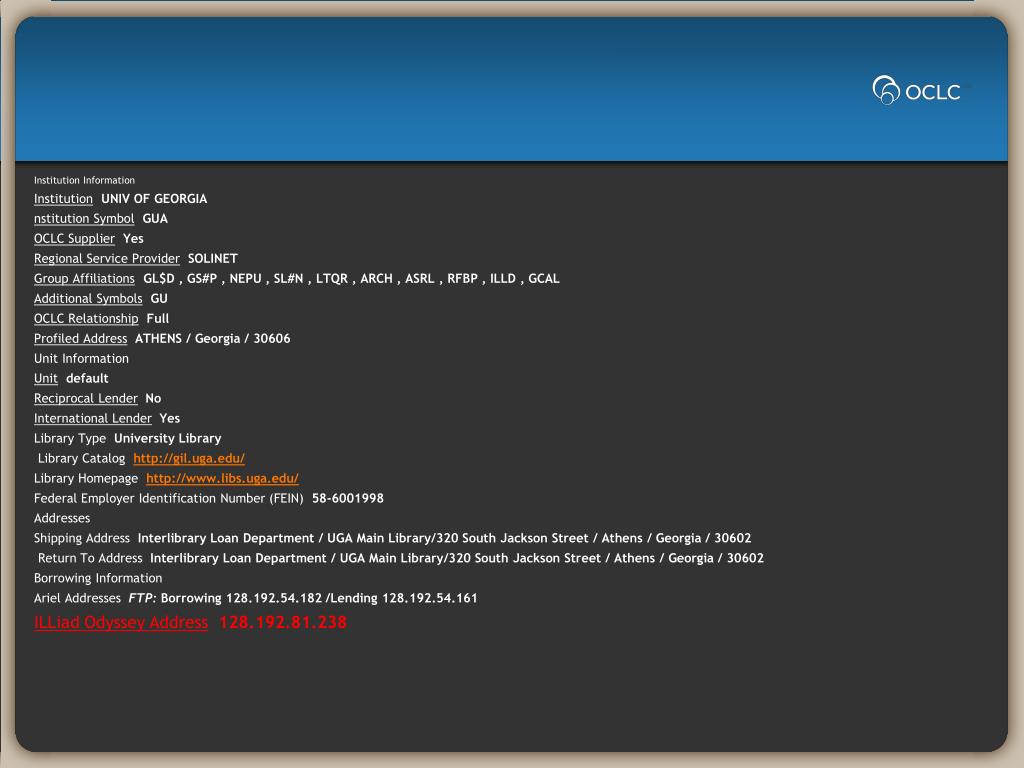The image size is (1024, 768).
Task: Open the Regional Service Provider link
Action: tap(106, 259)
